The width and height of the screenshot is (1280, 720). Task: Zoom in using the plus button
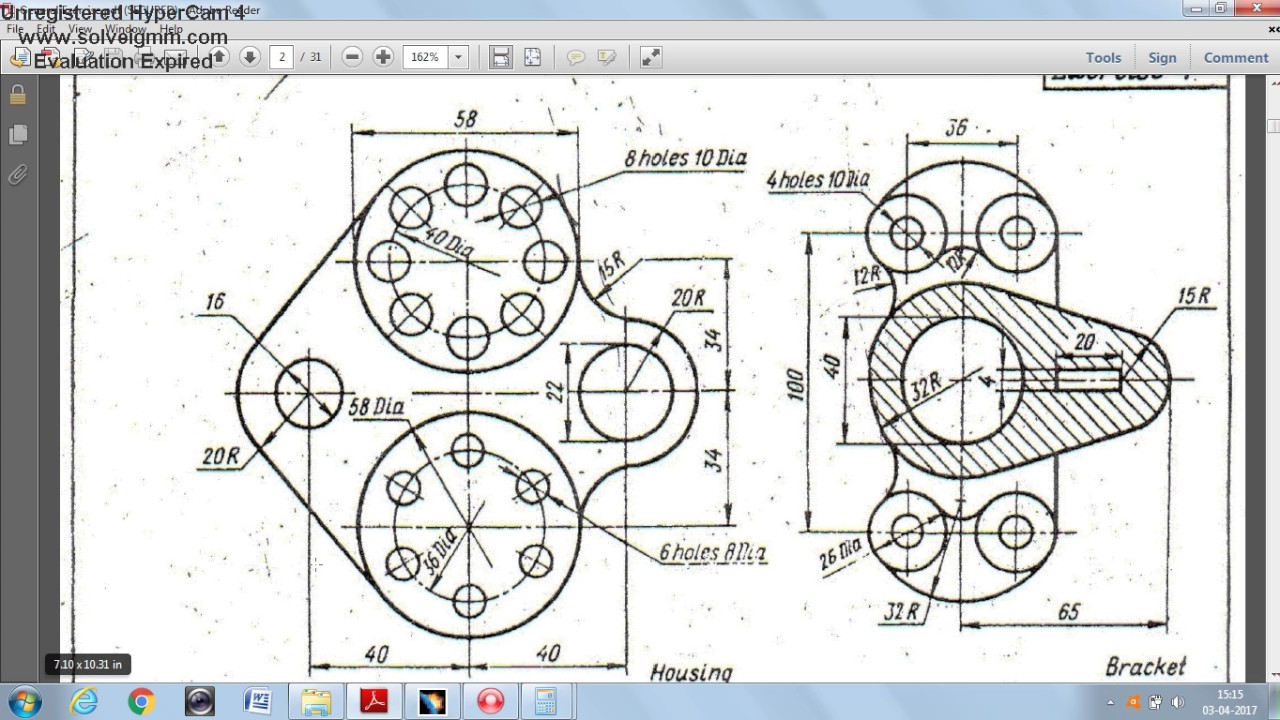click(x=383, y=57)
